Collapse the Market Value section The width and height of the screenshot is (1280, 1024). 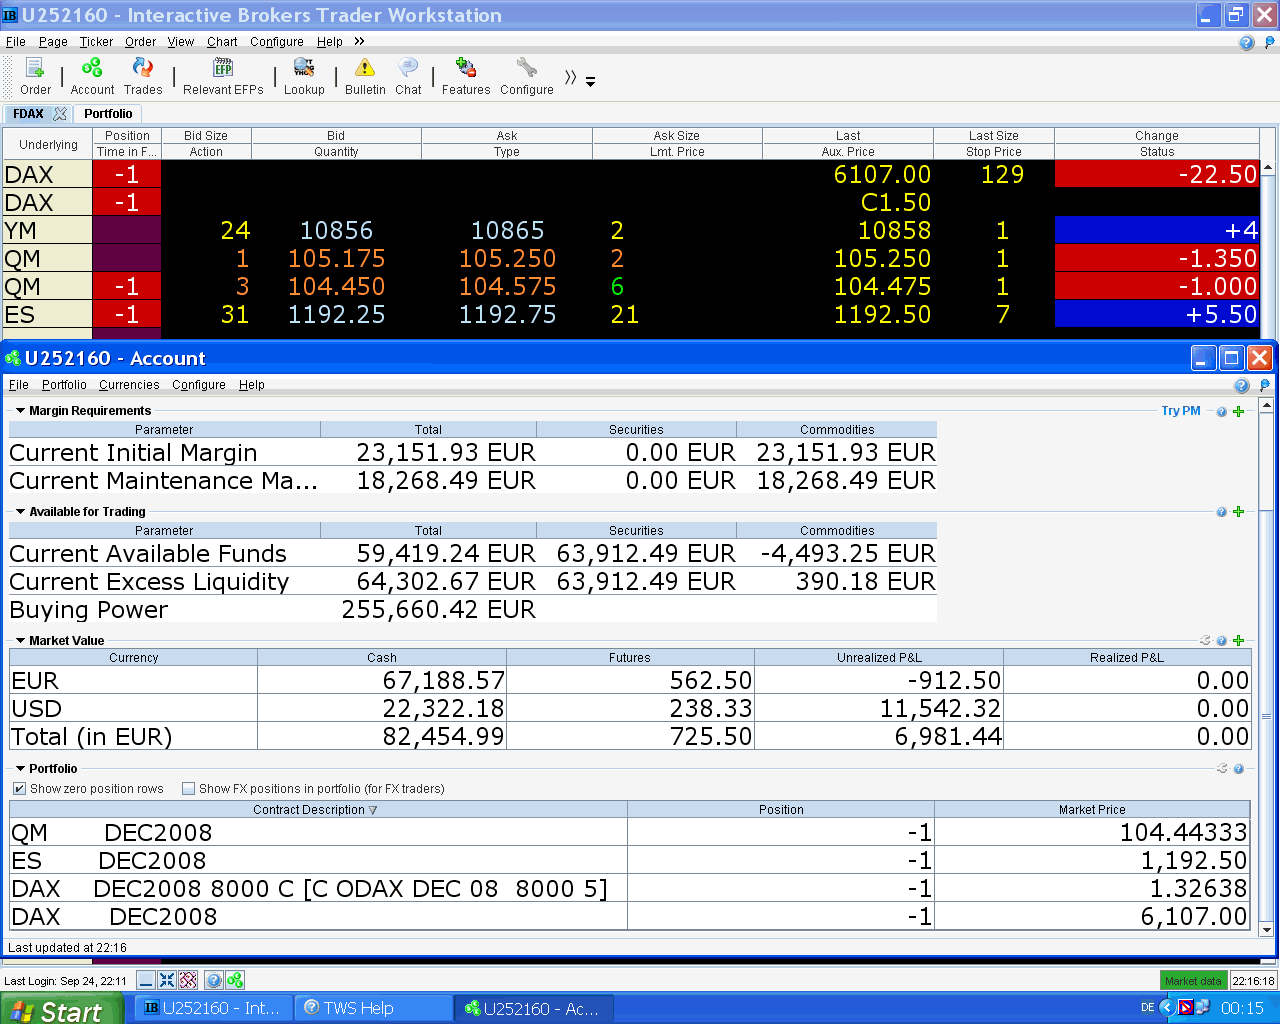click(20, 641)
